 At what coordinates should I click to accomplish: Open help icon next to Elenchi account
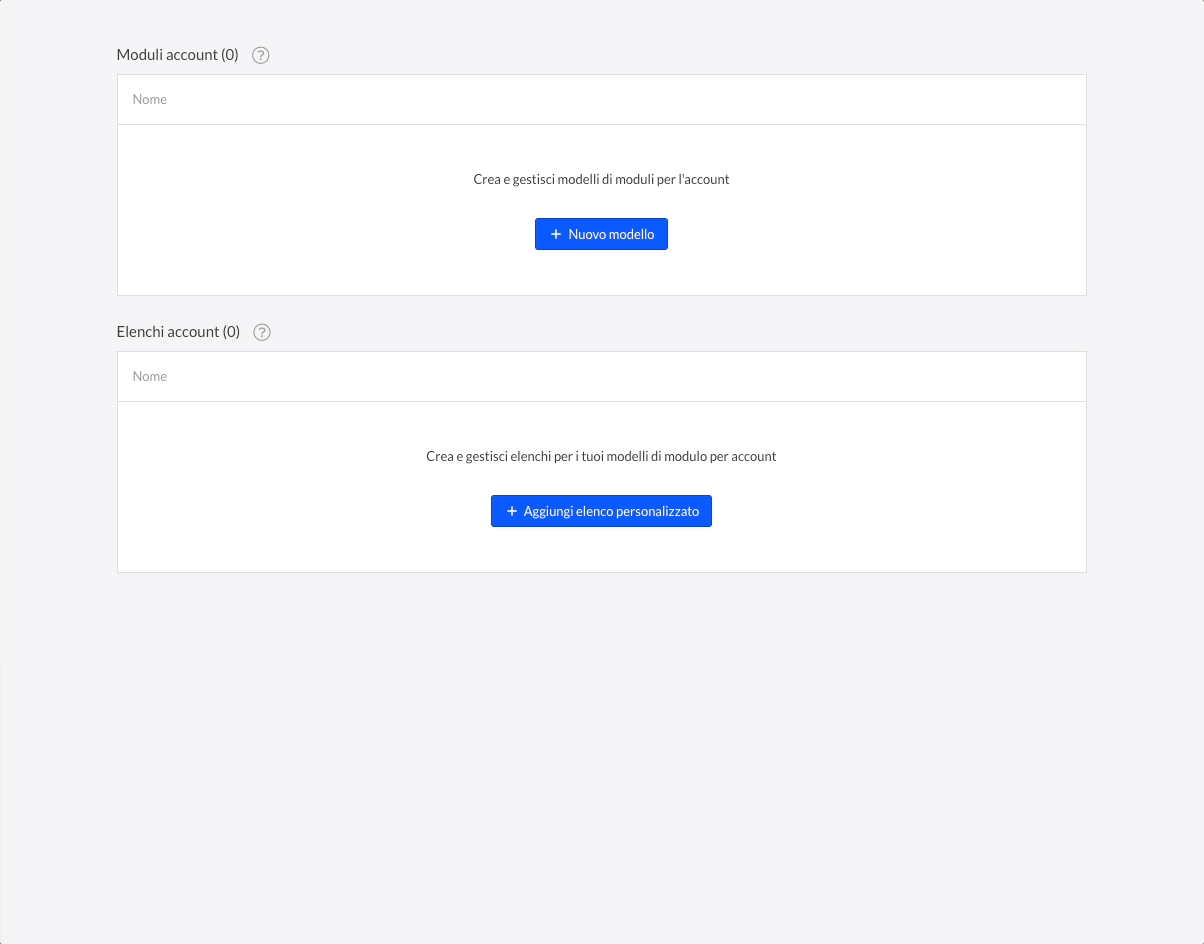click(262, 332)
